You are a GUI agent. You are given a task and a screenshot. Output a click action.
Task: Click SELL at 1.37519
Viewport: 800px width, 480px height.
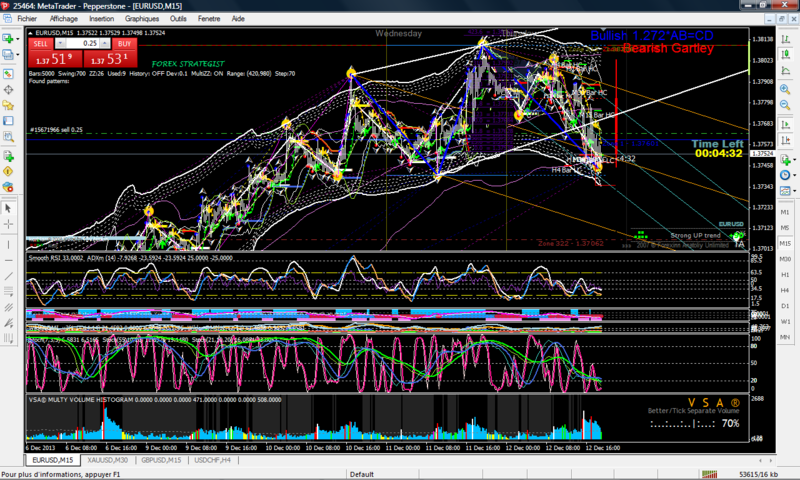point(55,60)
